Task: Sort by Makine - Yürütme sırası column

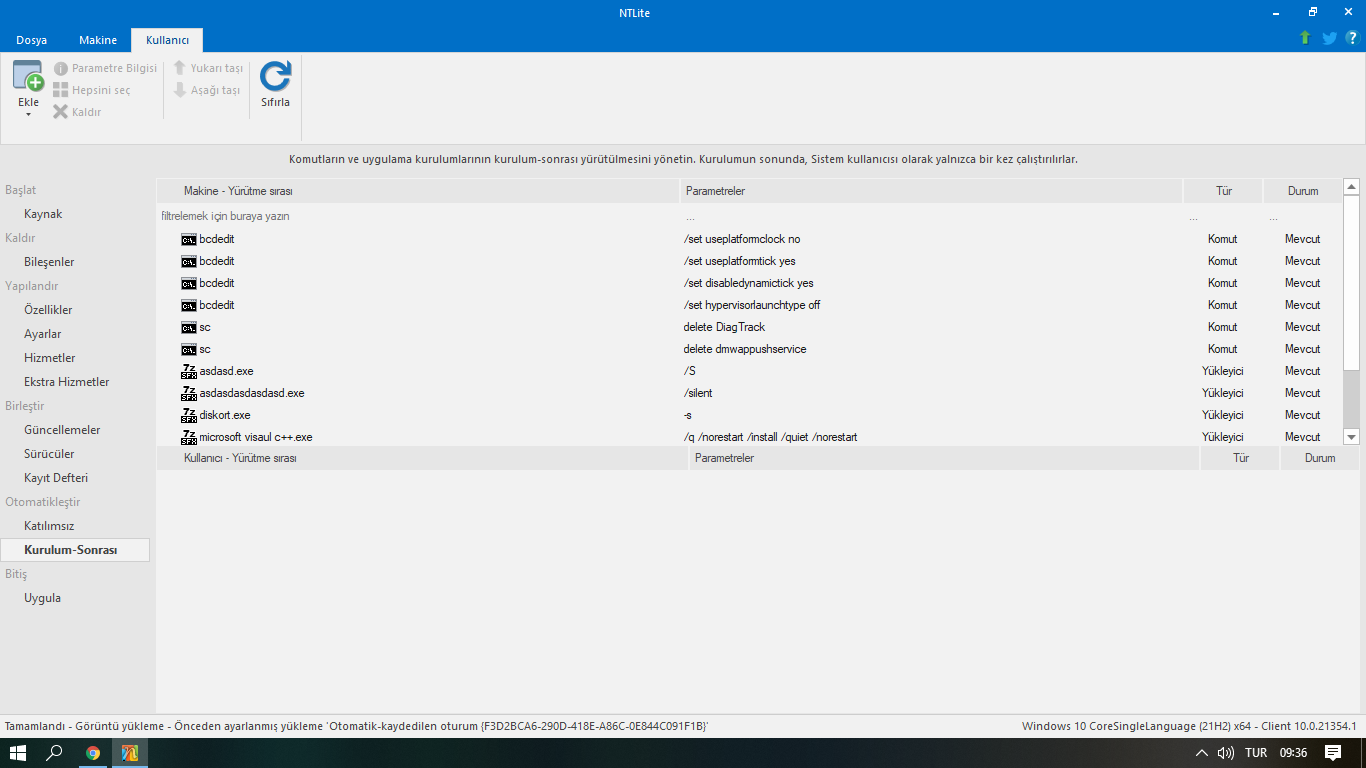Action: [418, 191]
